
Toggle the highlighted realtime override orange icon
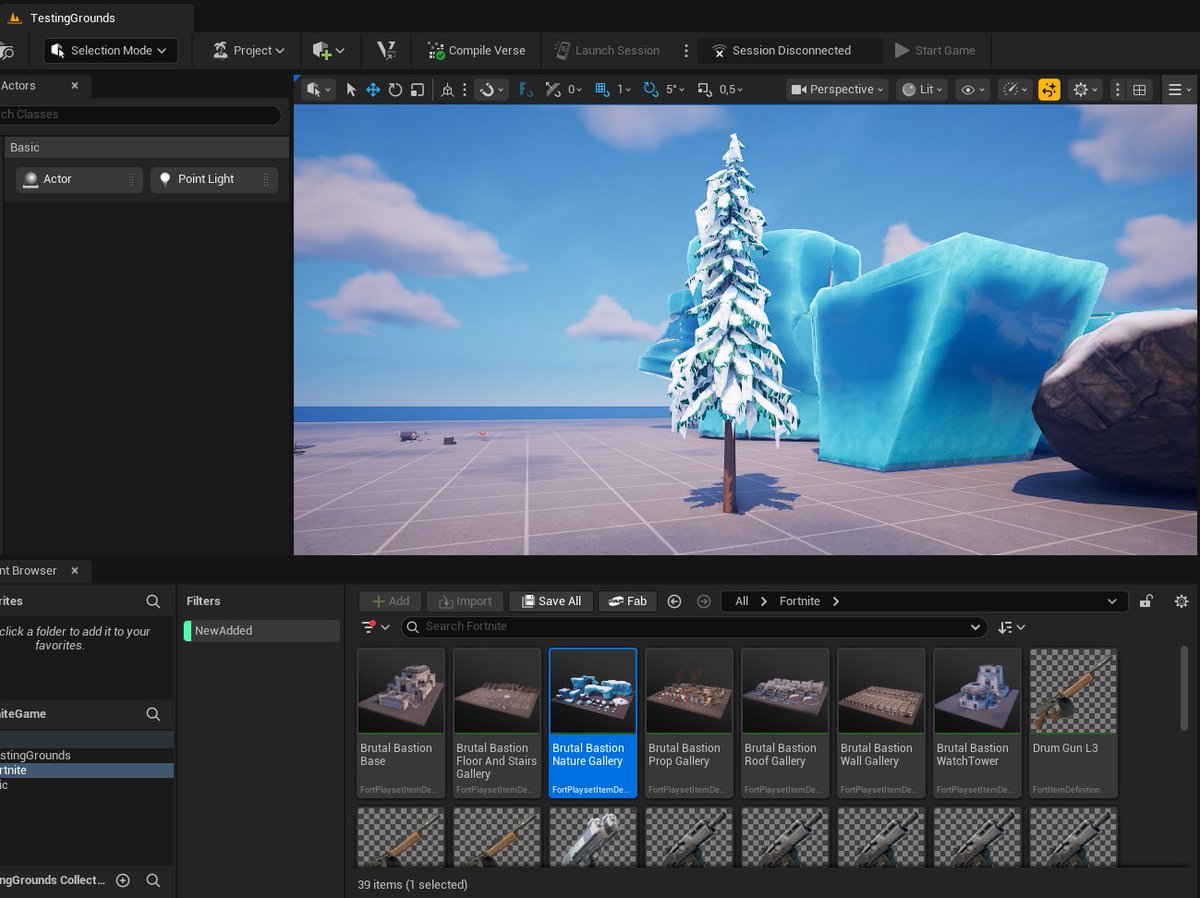(1049, 90)
